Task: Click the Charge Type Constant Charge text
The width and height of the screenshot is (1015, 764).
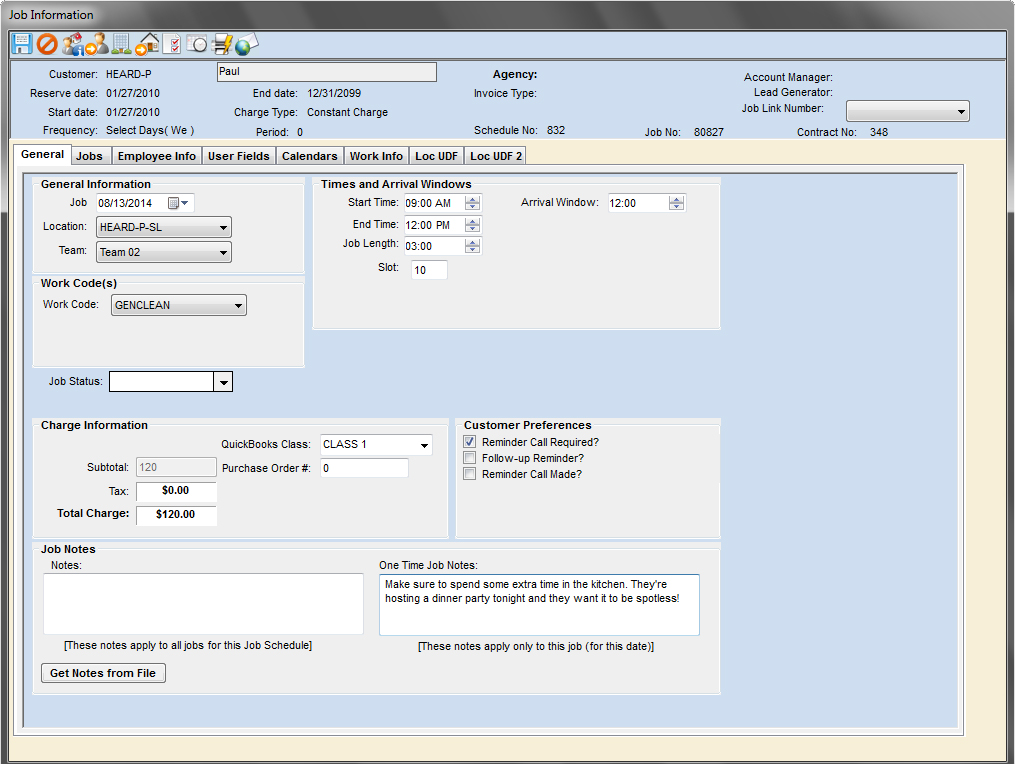Action: tap(348, 112)
